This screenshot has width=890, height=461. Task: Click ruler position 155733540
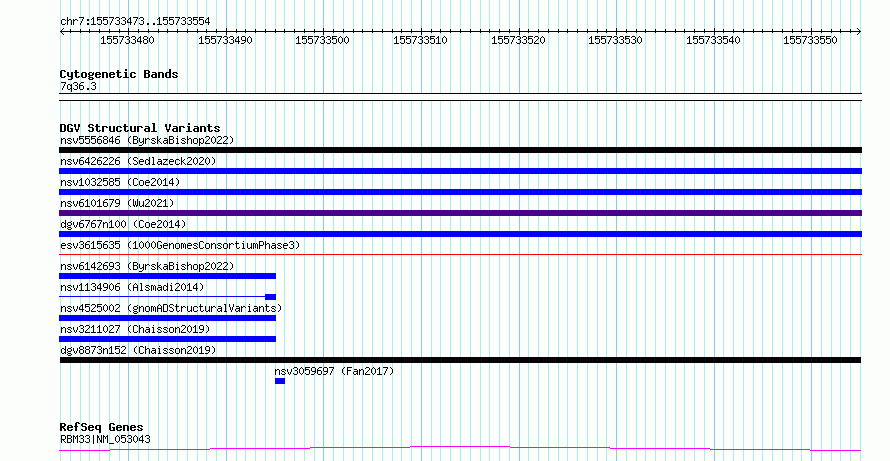pos(713,40)
